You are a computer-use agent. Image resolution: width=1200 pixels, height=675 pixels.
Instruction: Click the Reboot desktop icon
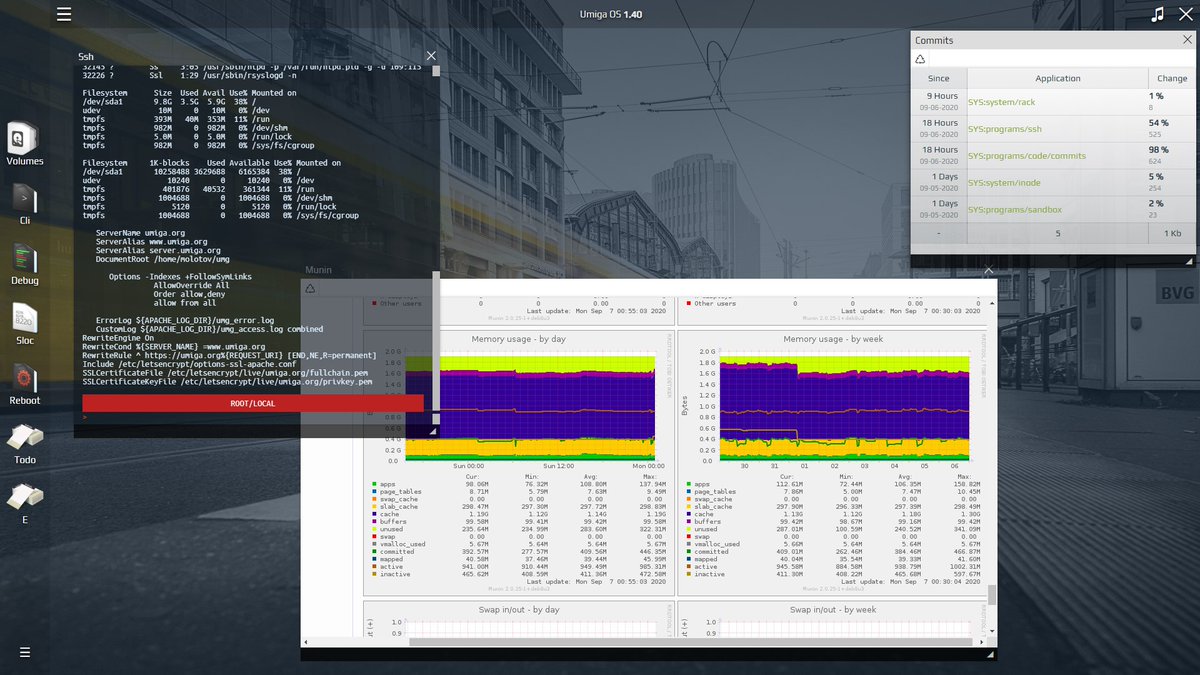[x=25, y=384]
